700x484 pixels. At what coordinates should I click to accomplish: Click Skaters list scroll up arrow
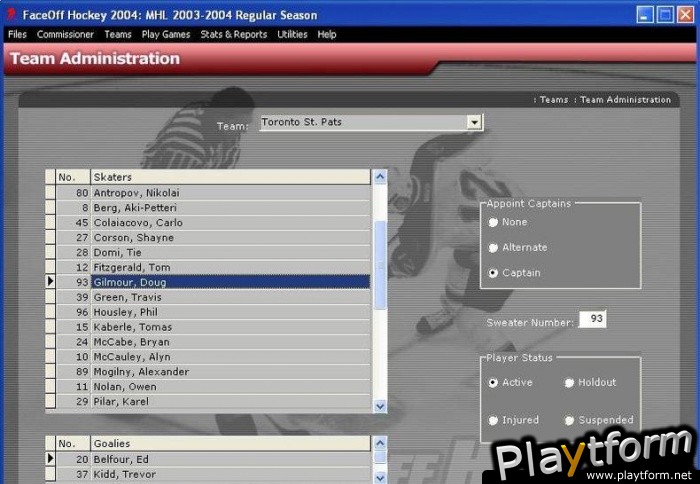pos(380,177)
